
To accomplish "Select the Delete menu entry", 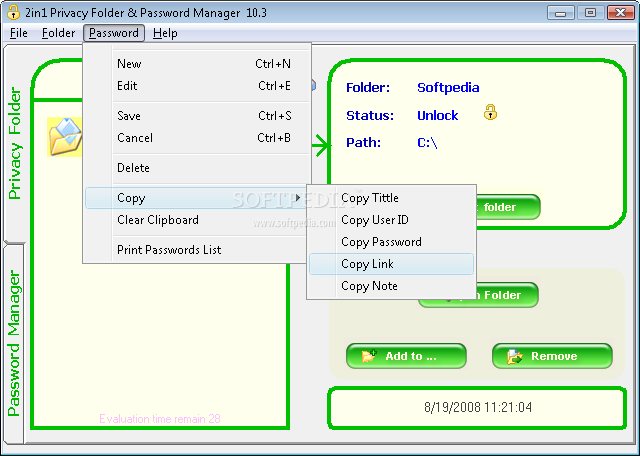I will 198,168.
